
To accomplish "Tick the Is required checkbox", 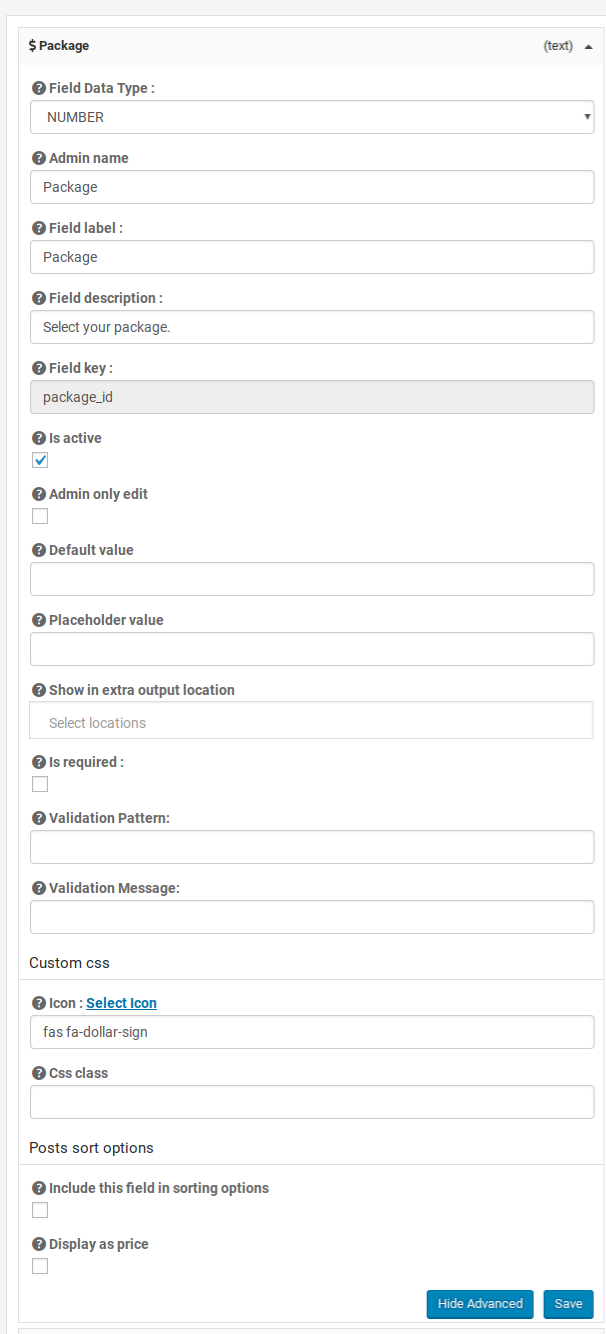I will [x=40, y=784].
